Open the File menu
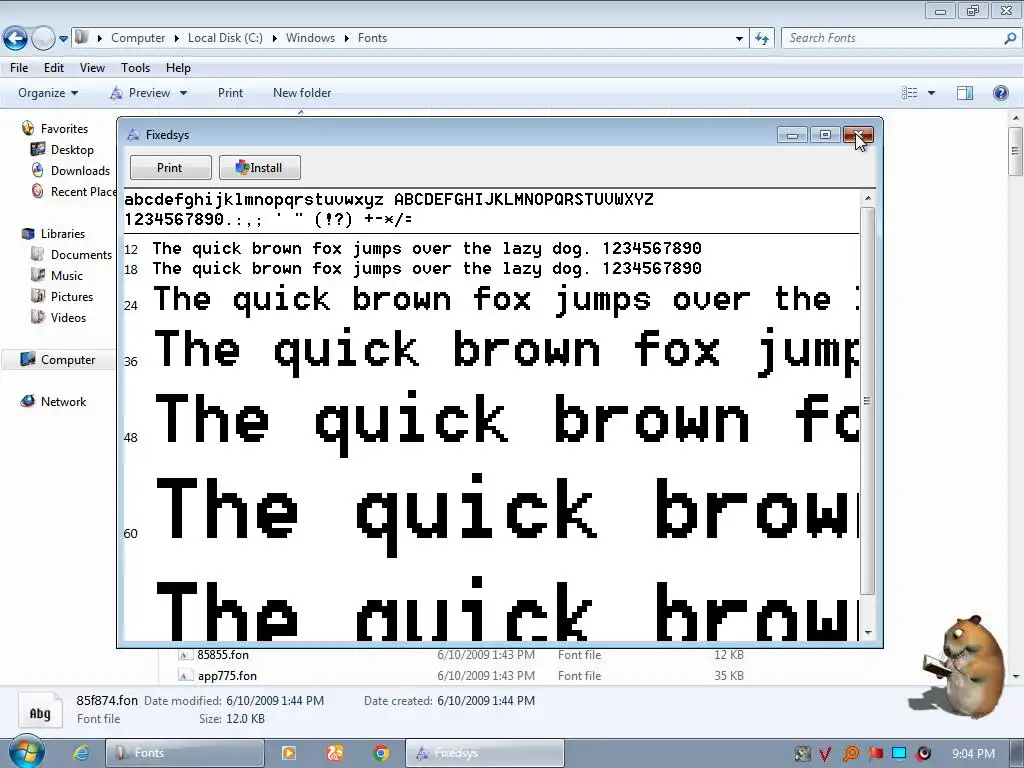This screenshot has width=1024, height=768. pos(19,68)
